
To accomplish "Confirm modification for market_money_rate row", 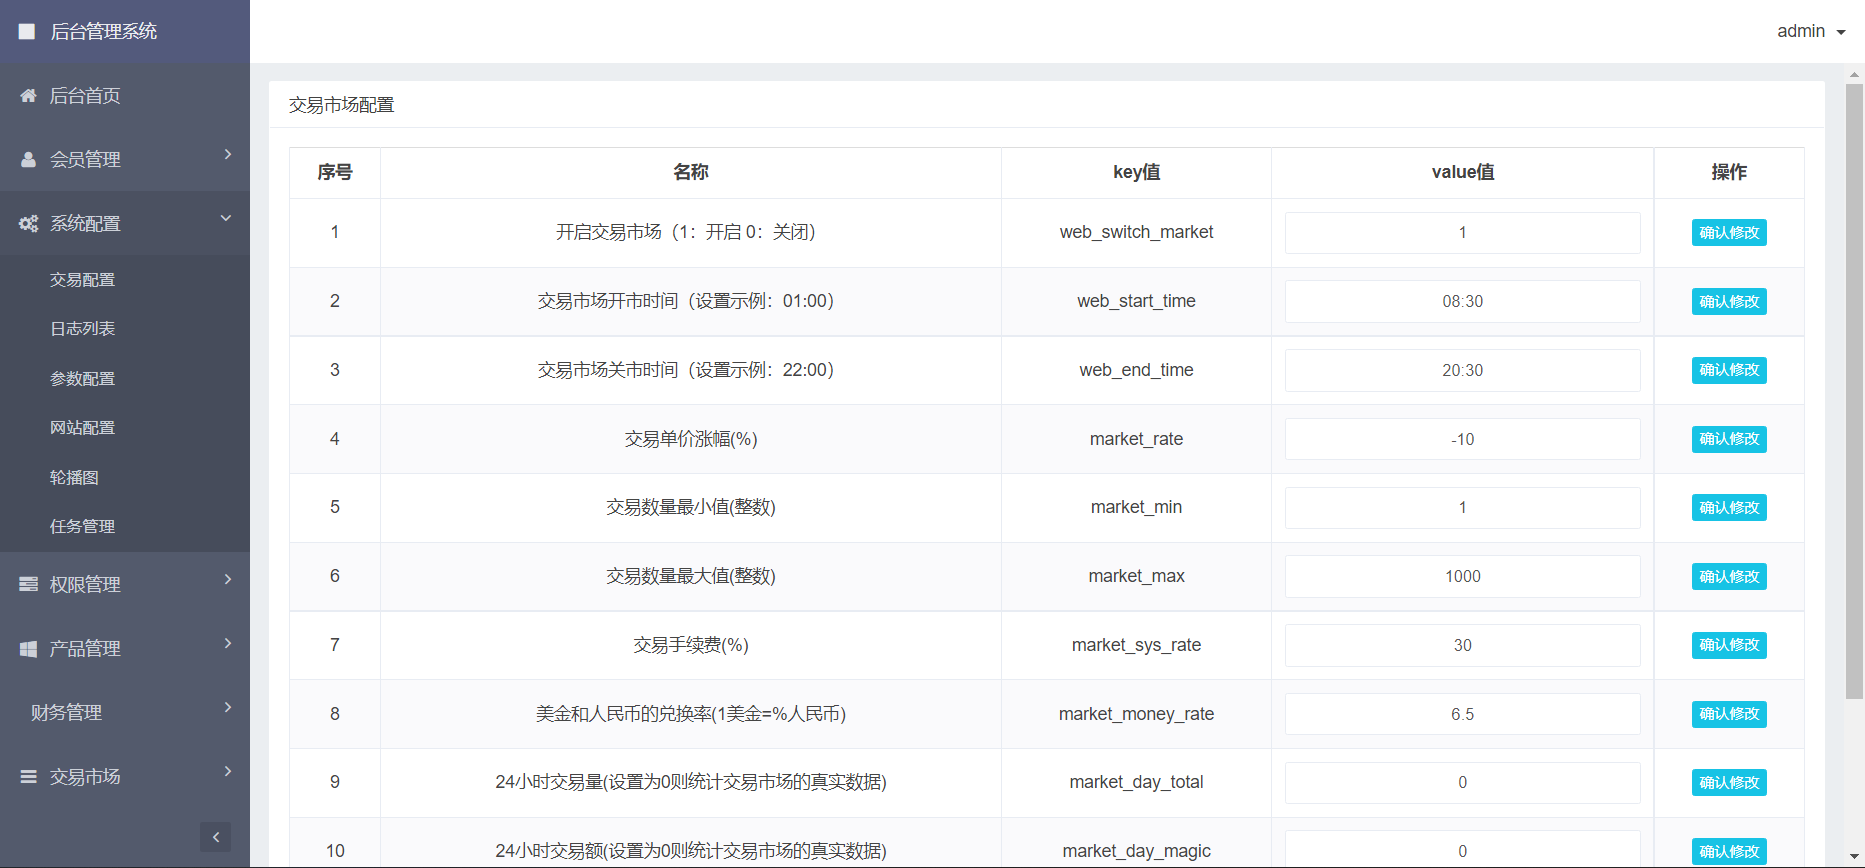I will (x=1729, y=714).
